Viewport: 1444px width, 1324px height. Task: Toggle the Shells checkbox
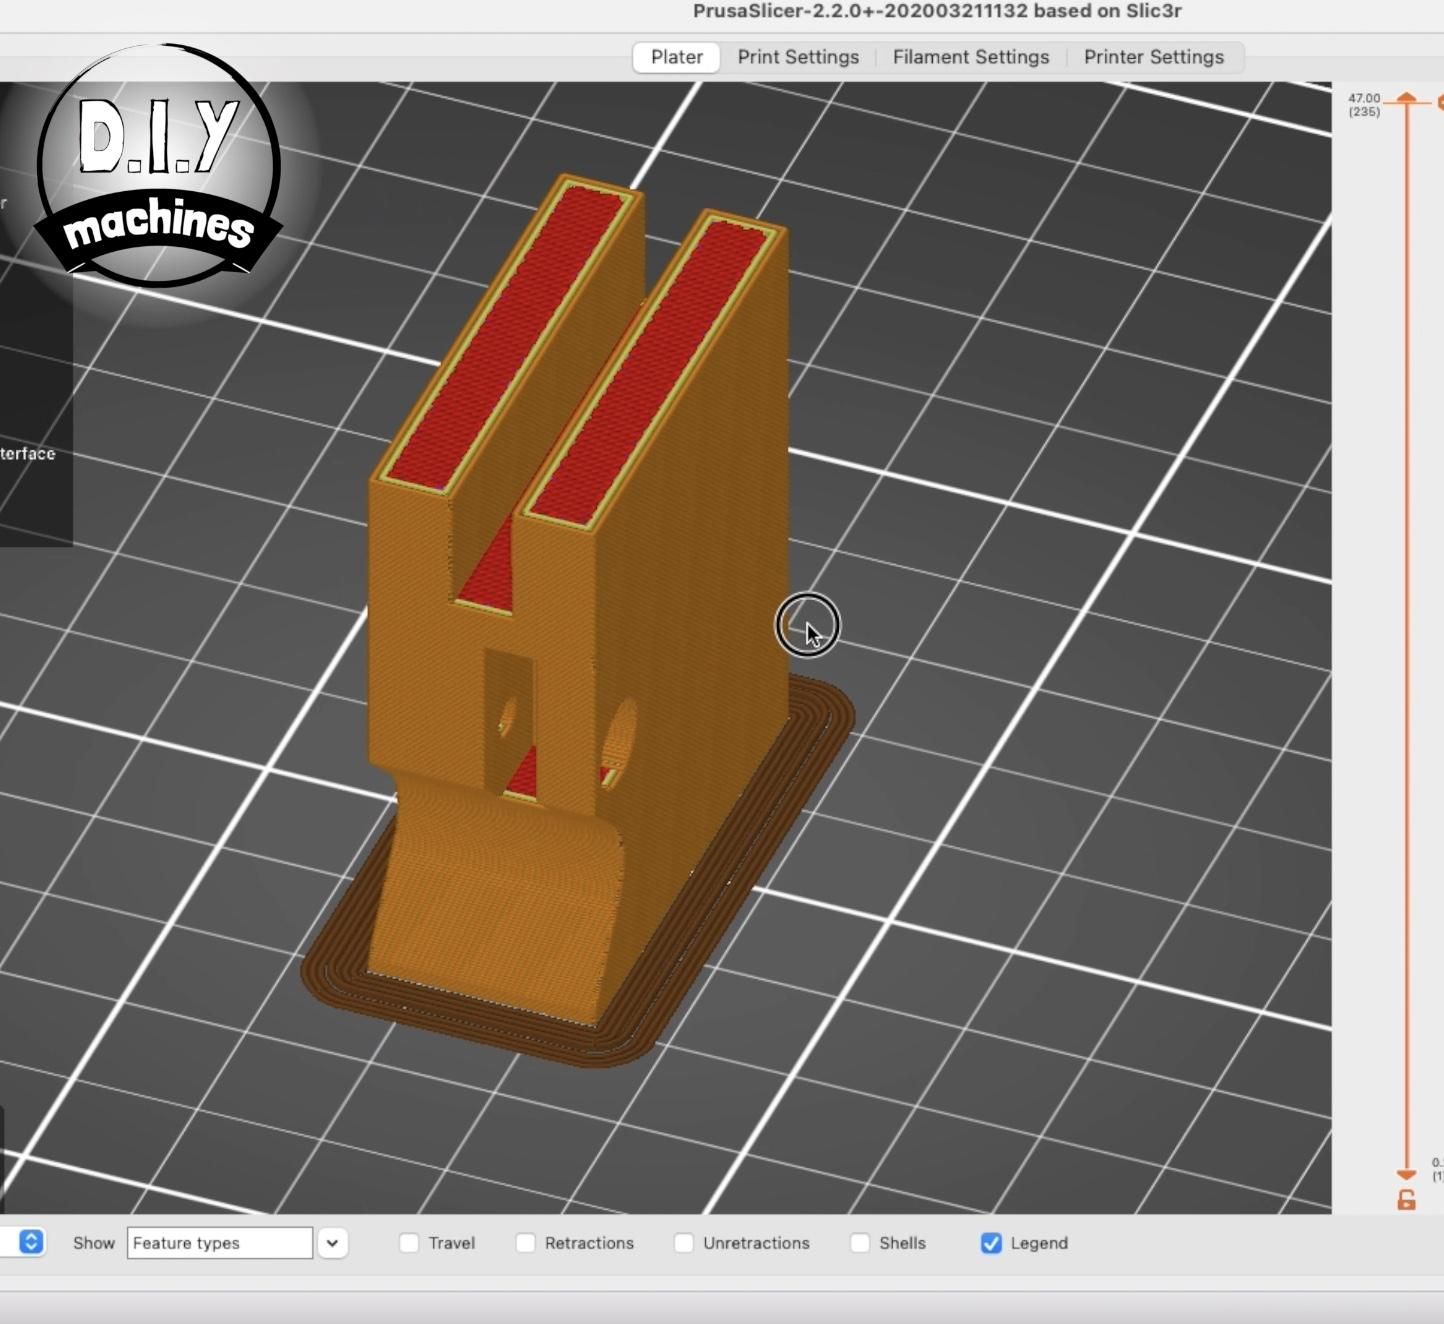[860, 1243]
